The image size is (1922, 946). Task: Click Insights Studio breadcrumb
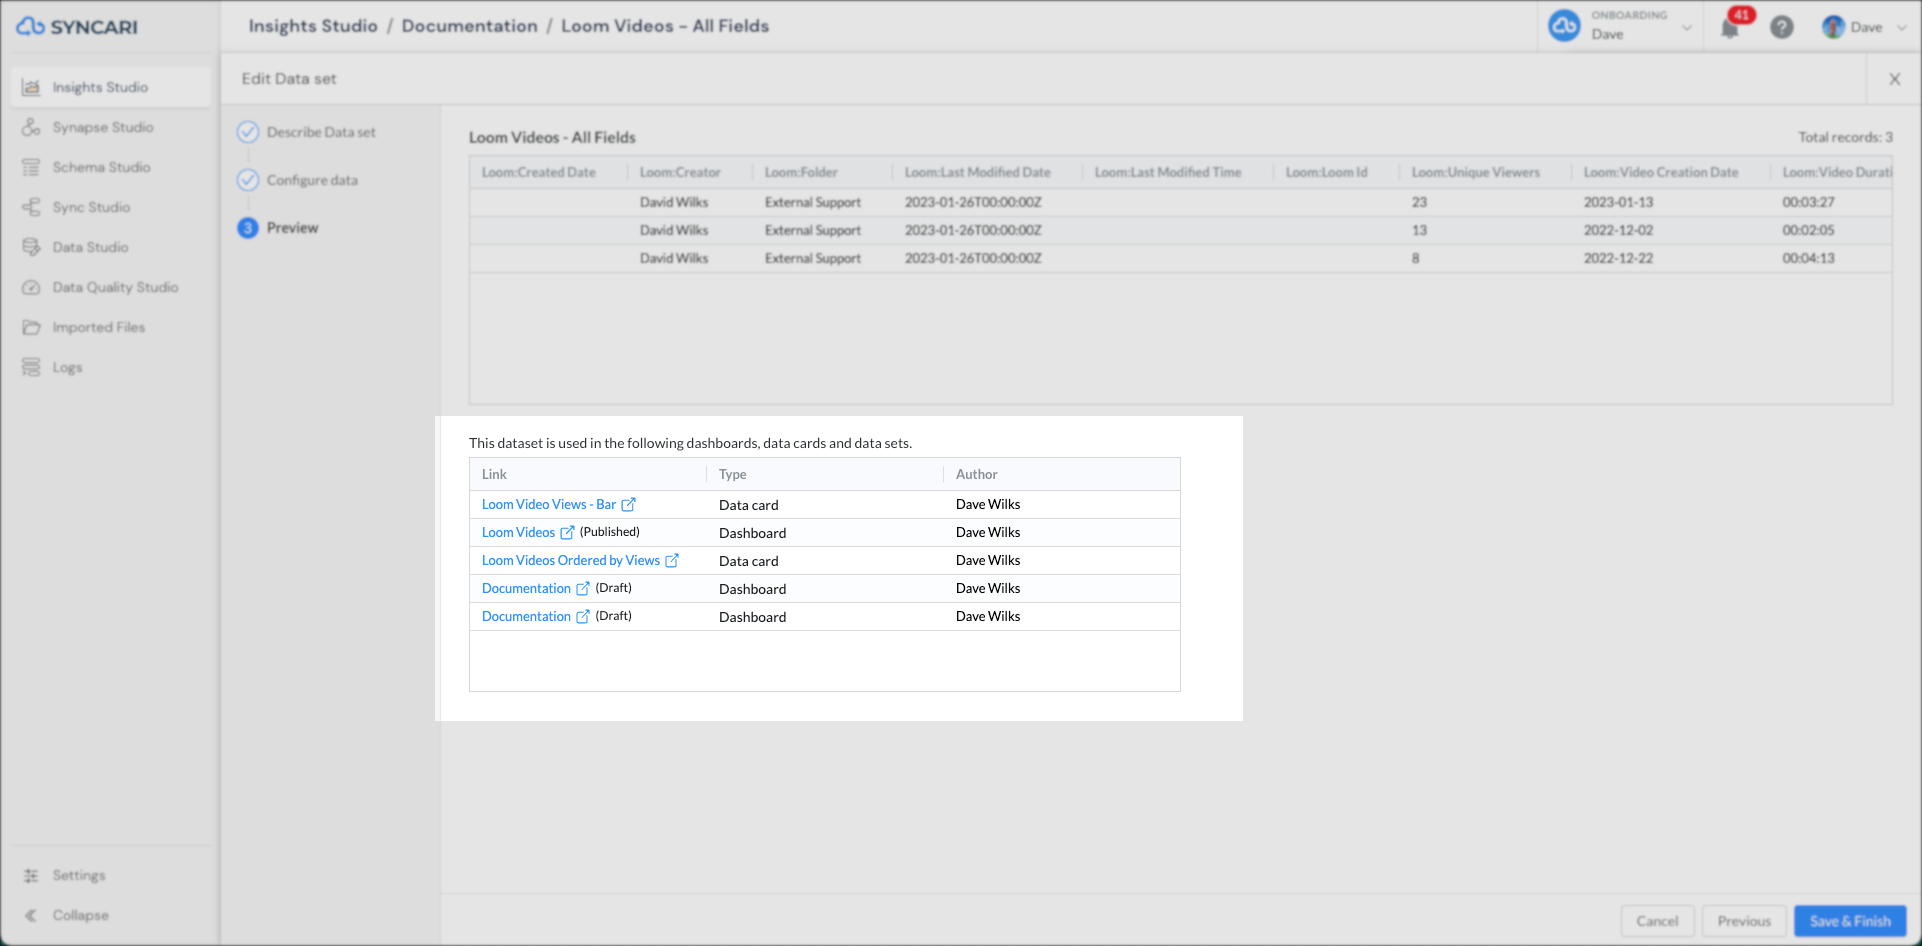(313, 26)
